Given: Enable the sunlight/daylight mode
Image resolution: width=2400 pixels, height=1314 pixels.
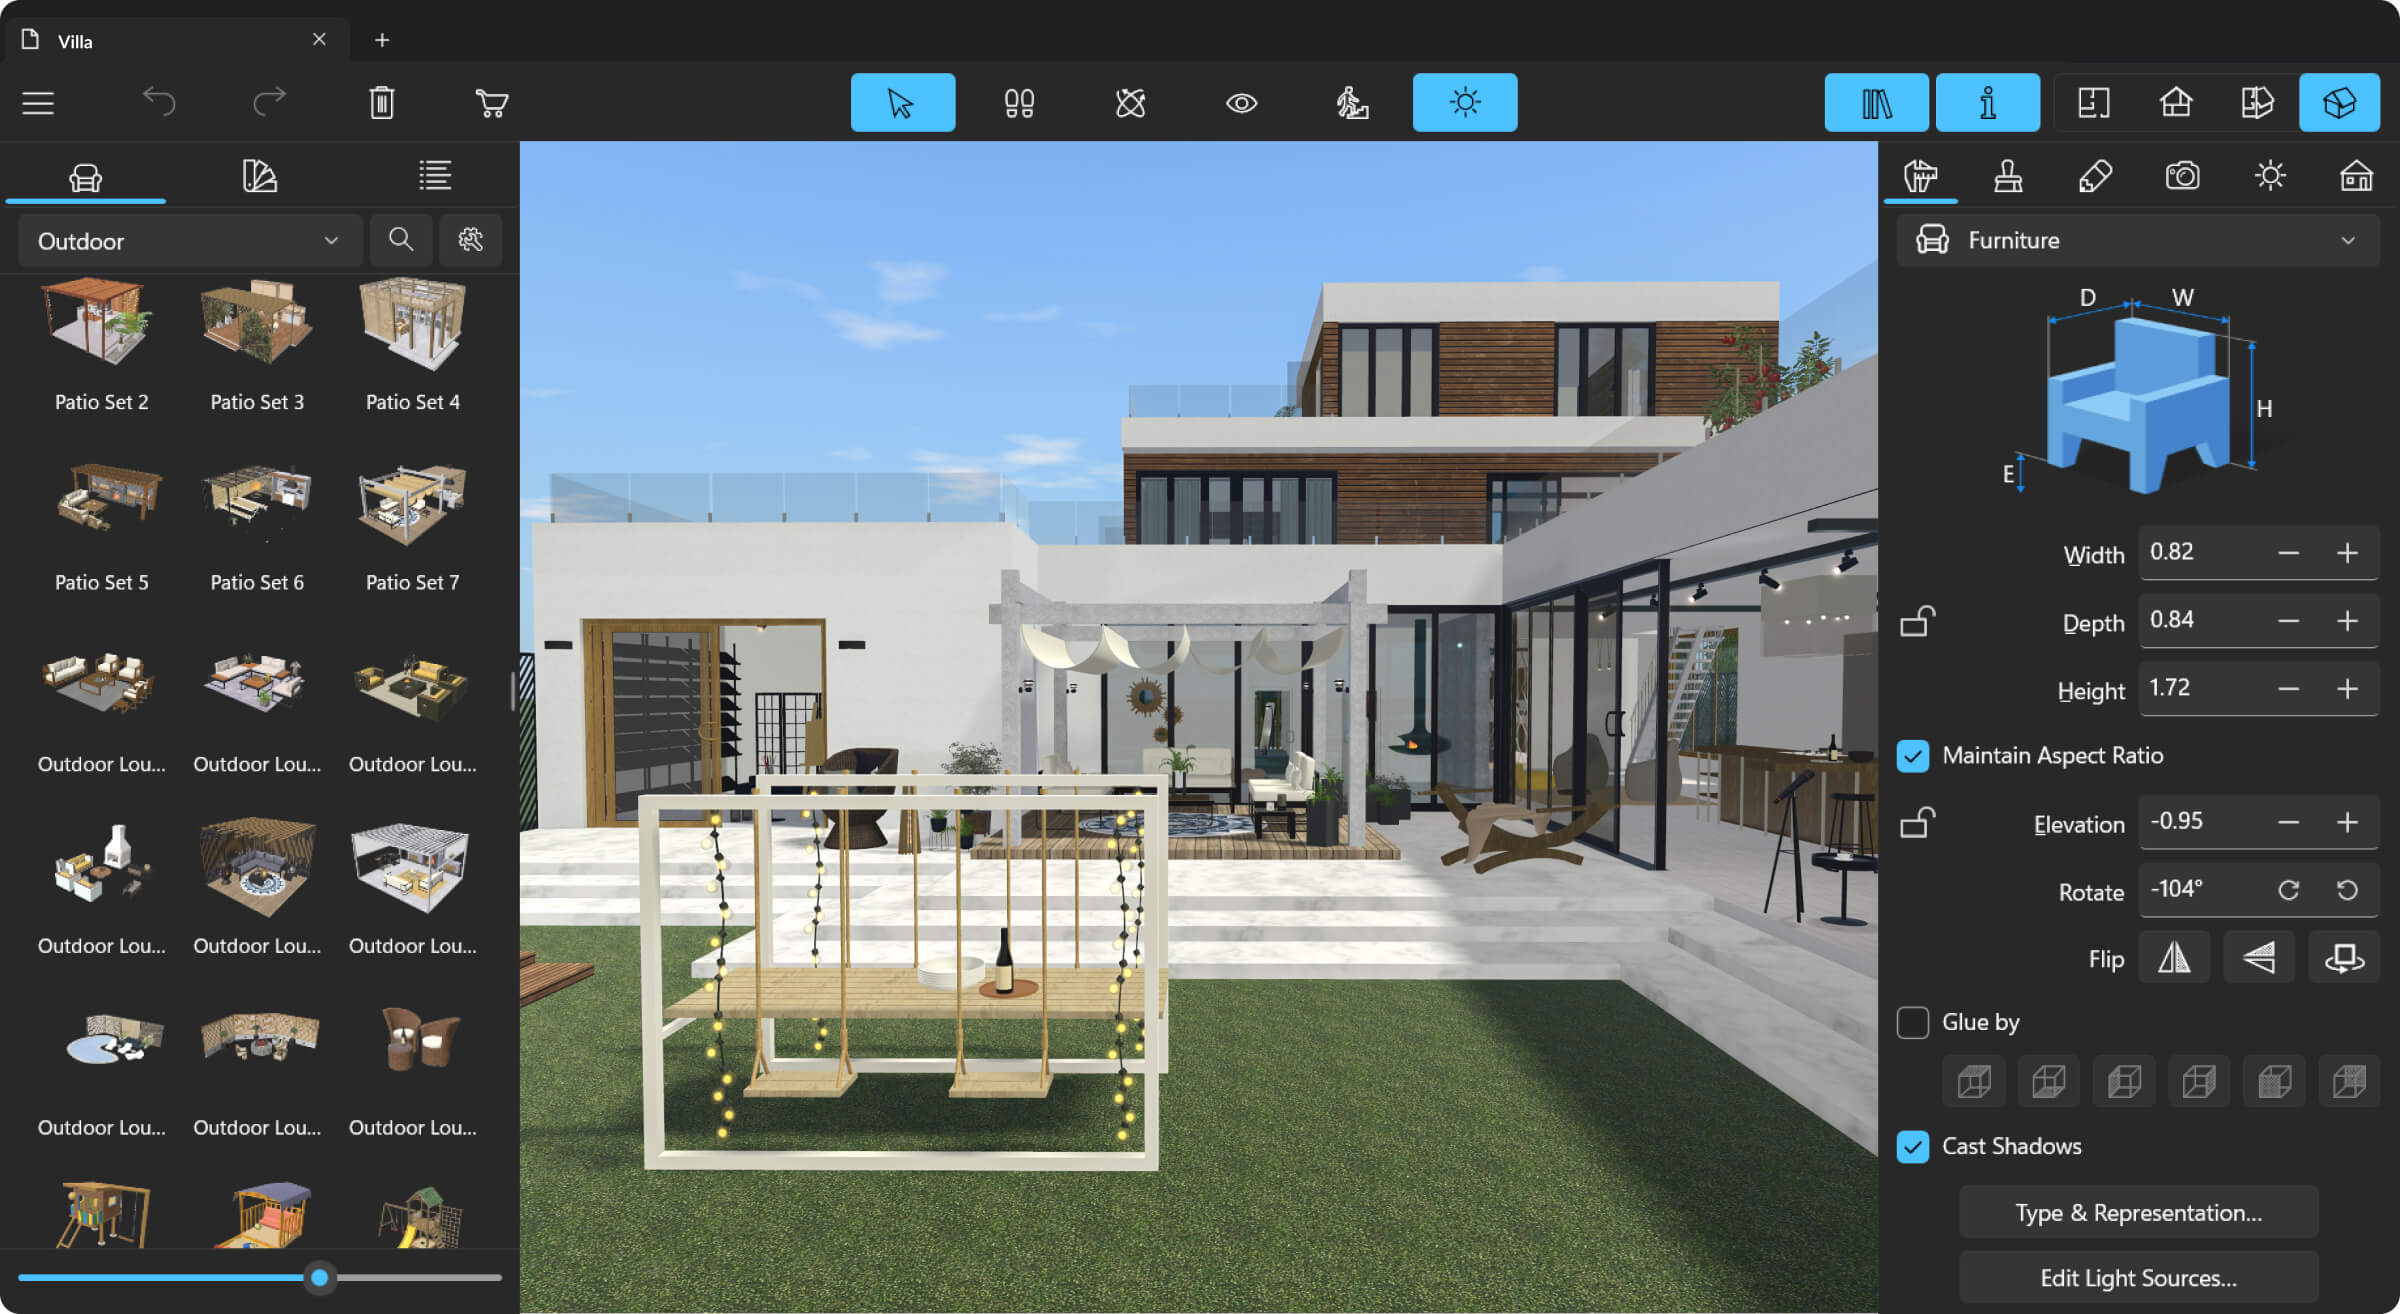Looking at the screenshot, I should click(1464, 102).
